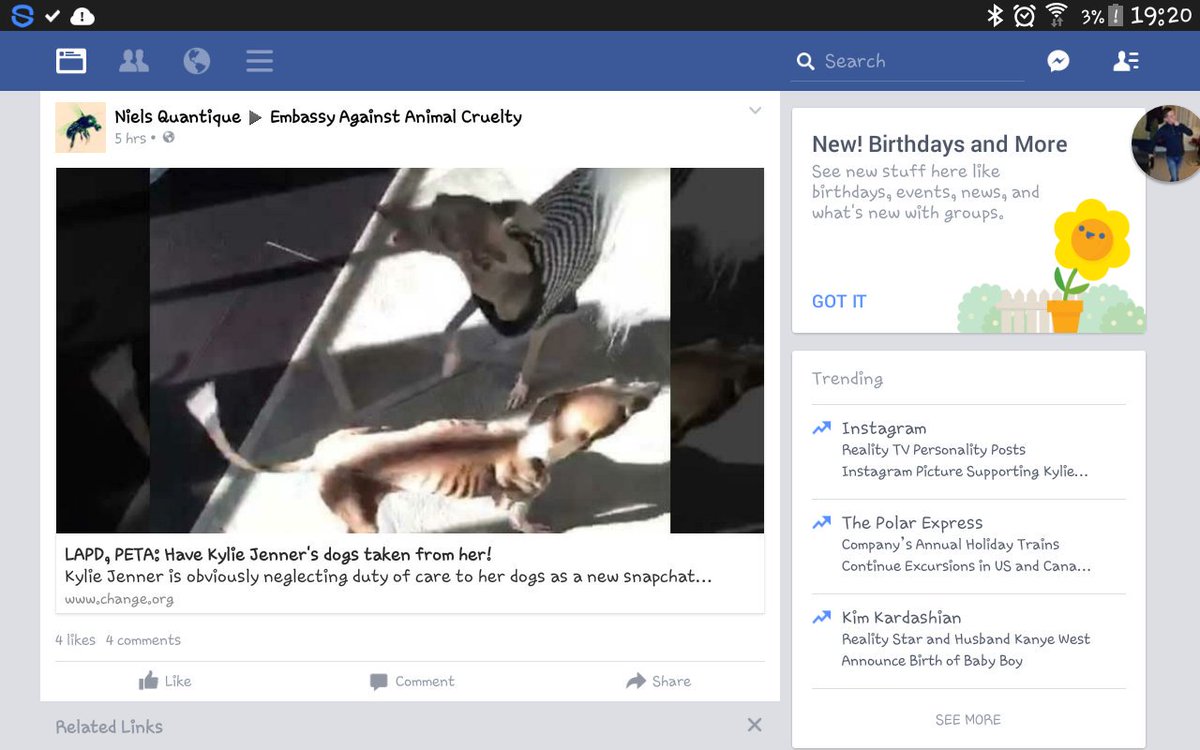Screen dimensions: 1200x750
Task: Tap the checkmark notification icon
Action: (52, 16)
